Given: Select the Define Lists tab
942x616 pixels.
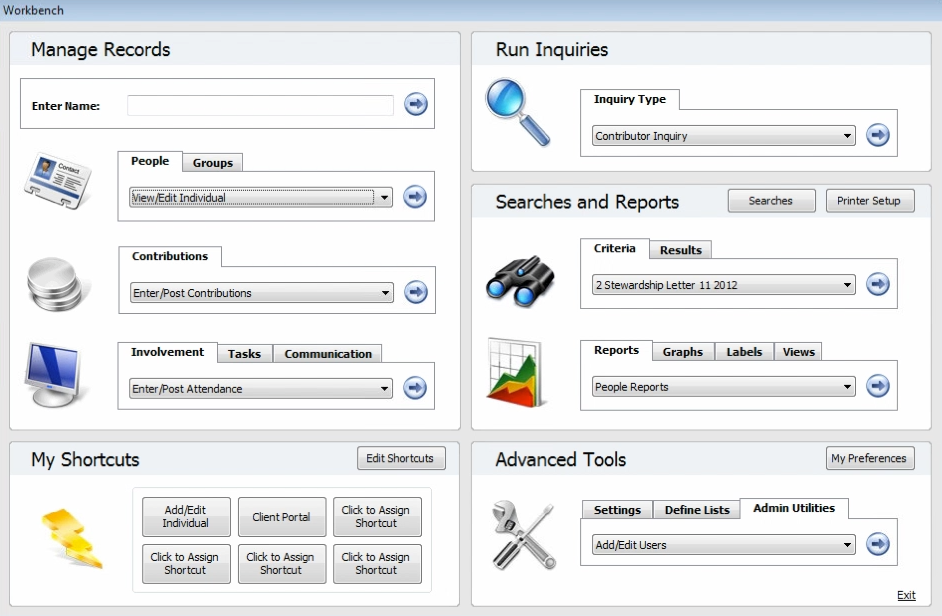Looking at the screenshot, I should [x=697, y=510].
